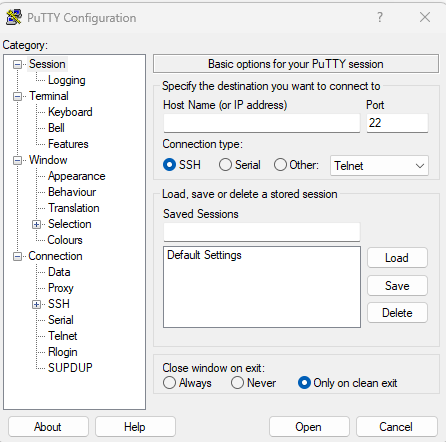Click the Open button
This screenshot has height=442, width=446.
[x=309, y=427]
